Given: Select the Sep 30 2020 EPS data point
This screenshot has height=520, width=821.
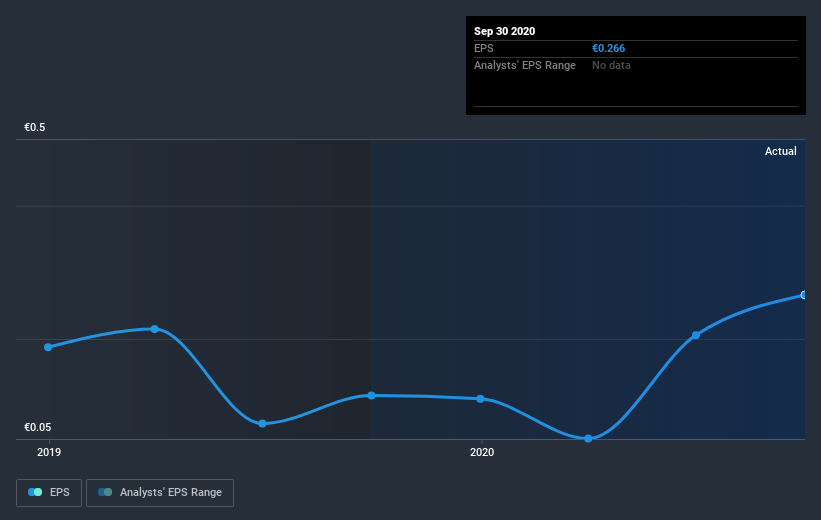Looking at the screenshot, I should pyautogui.click(x=804, y=295).
